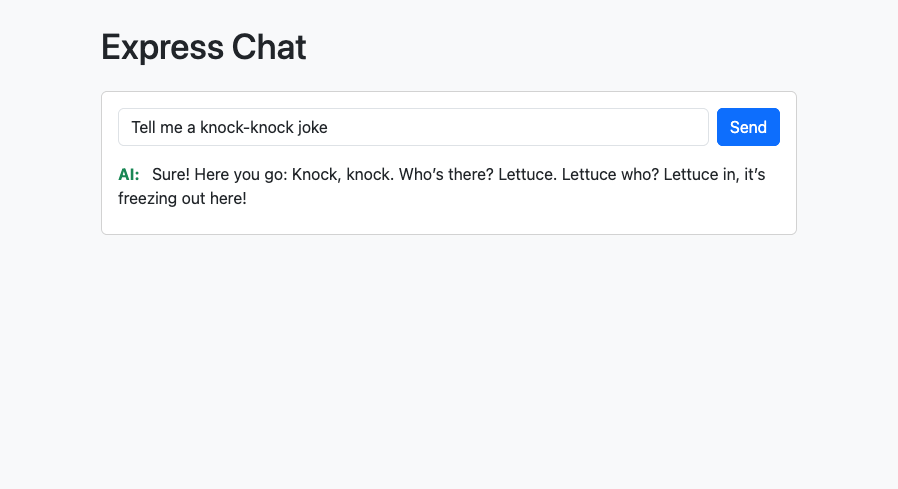This screenshot has width=898, height=489.
Task: Click 'Here you go:' in the AI reply
Action: pyautogui.click(x=241, y=175)
